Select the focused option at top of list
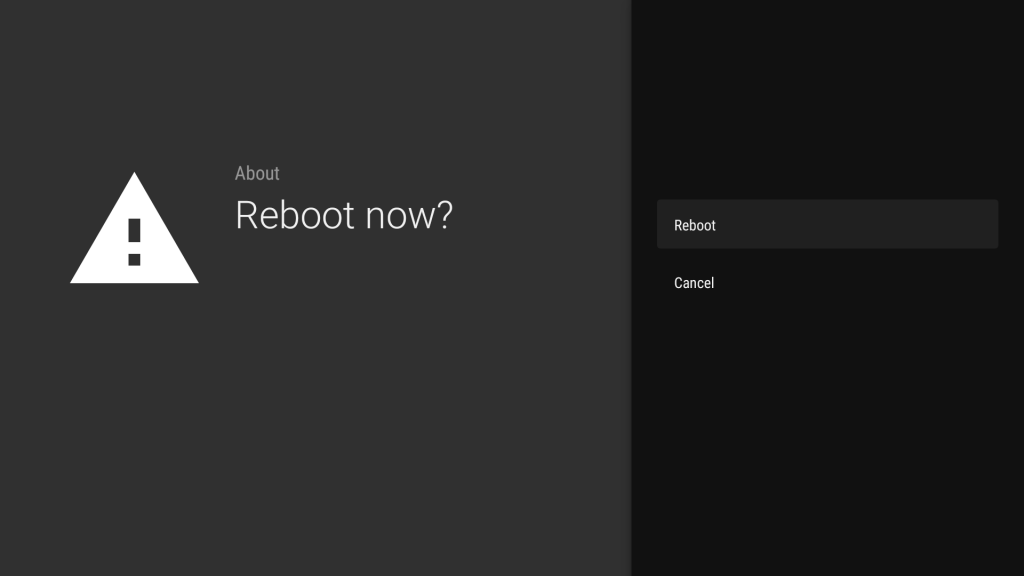This screenshot has width=1024, height=576. (x=827, y=224)
